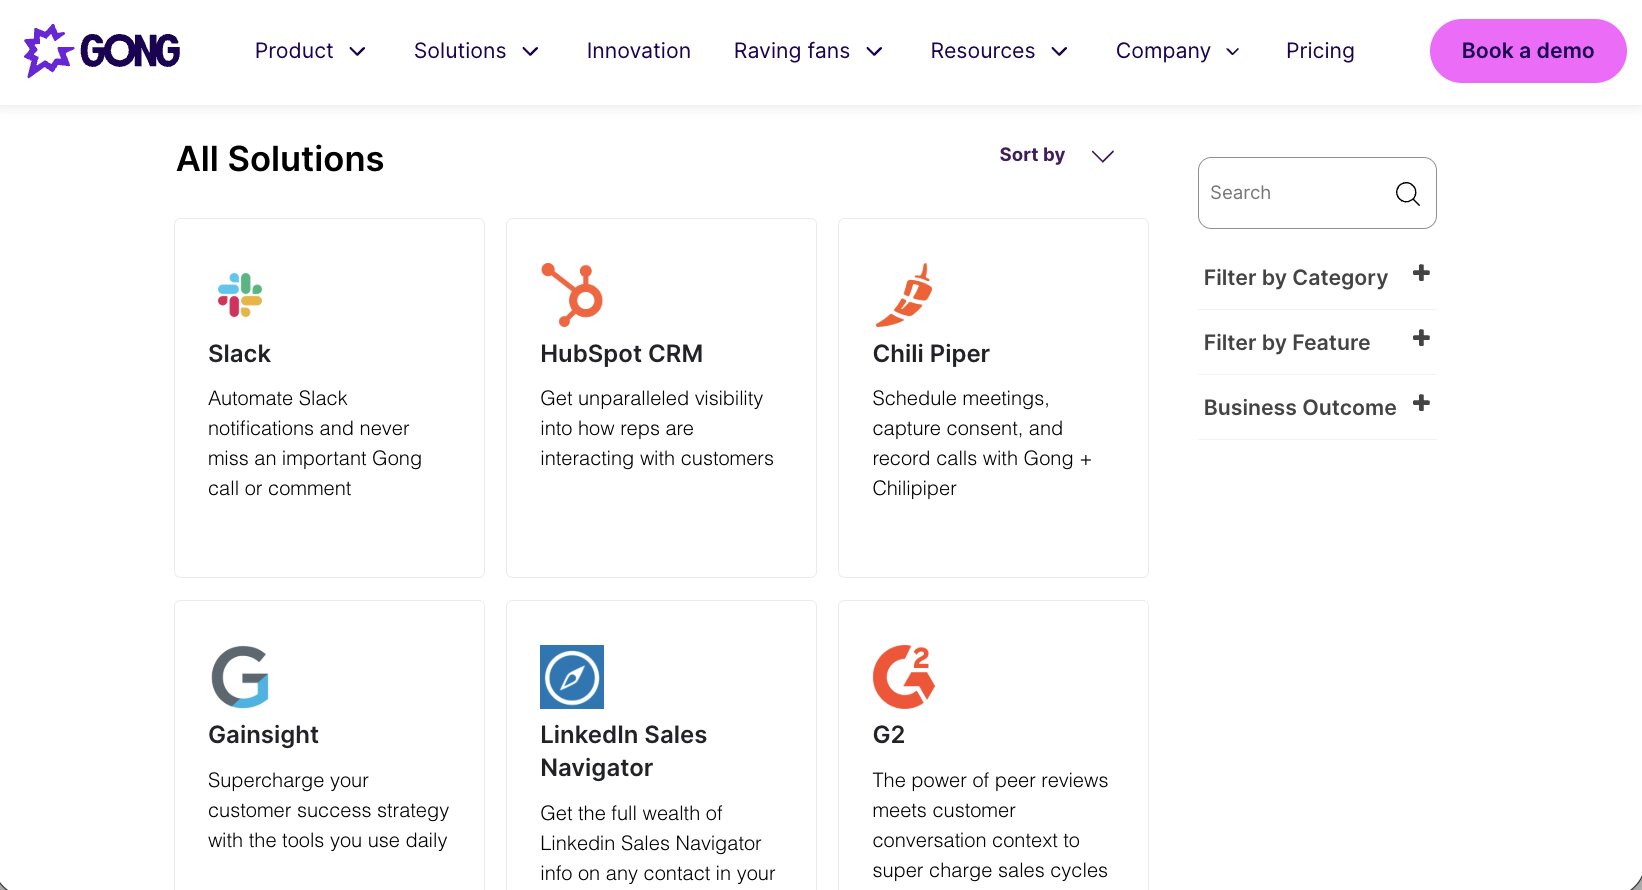Click the G2 description 'The power of peer reviews'

pyautogui.click(x=990, y=825)
